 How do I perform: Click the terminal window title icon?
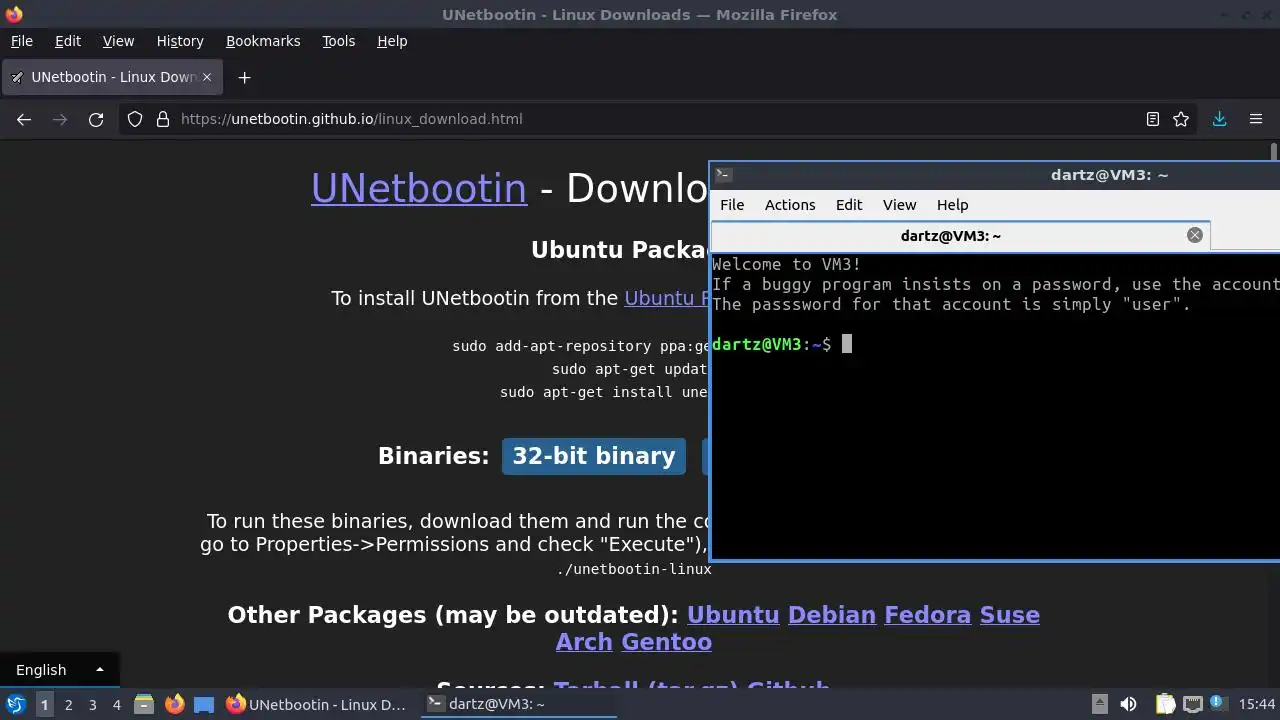point(724,175)
